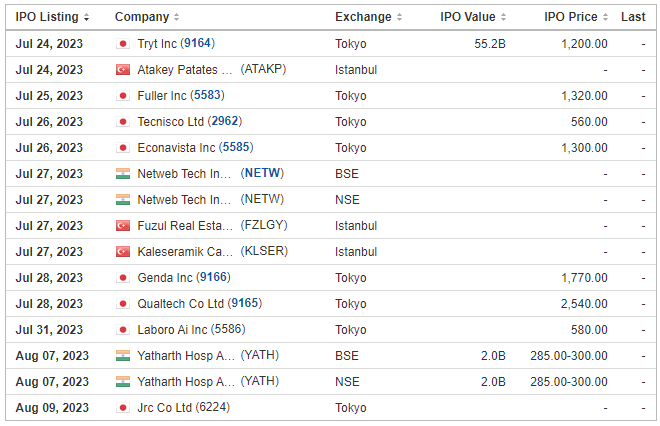Sort by Exchange column arrow icon
Screen dimensions: 660x426
[x=399, y=17]
